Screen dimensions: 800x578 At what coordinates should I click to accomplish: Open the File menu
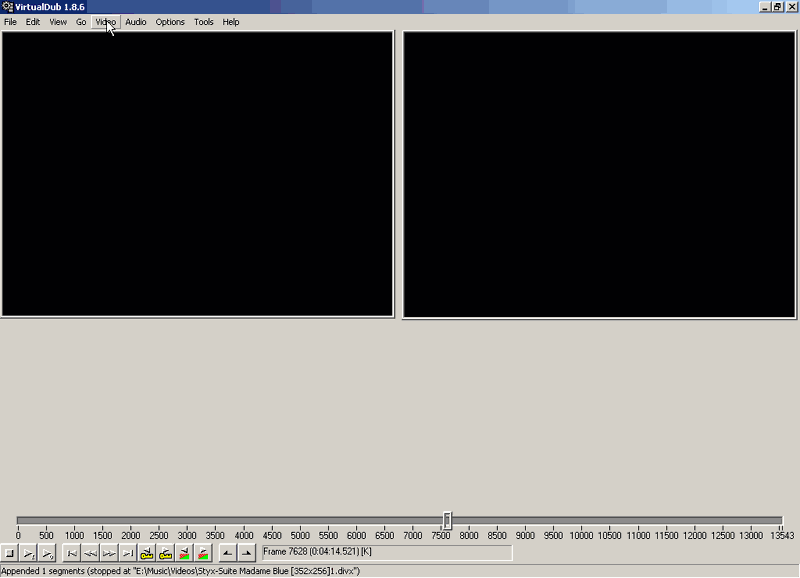click(x=10, y=22)
